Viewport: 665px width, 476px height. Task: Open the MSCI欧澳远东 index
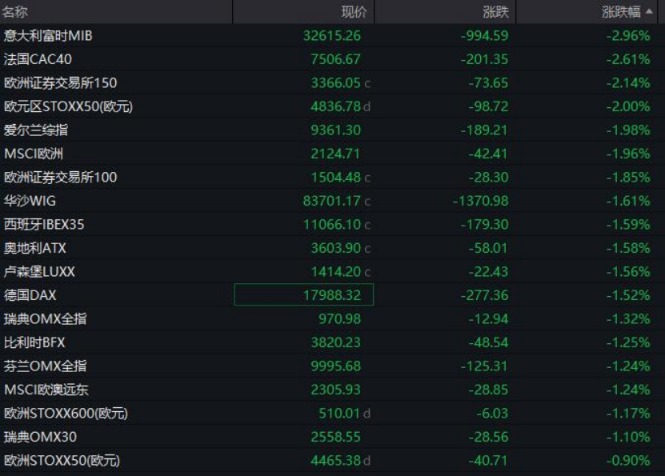click(45, 389)
